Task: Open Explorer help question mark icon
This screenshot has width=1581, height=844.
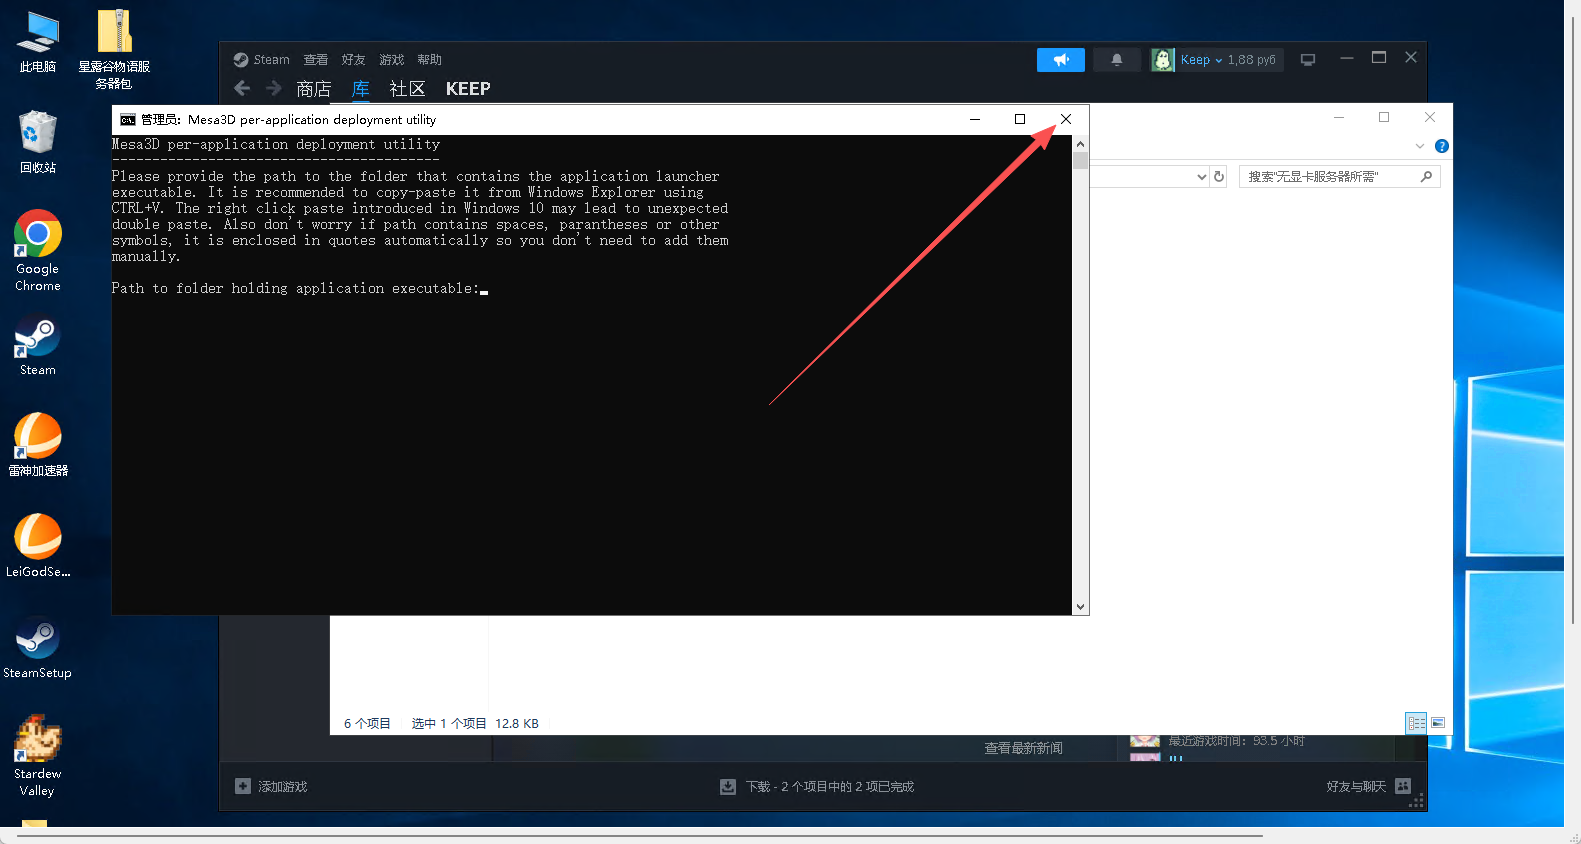Action: (1441, 146)
